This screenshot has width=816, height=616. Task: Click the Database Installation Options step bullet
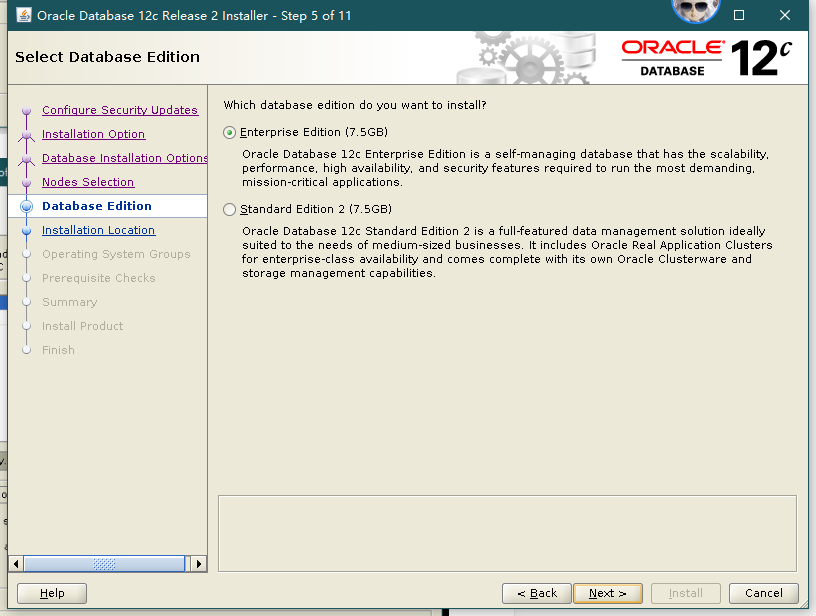point(27,159)
